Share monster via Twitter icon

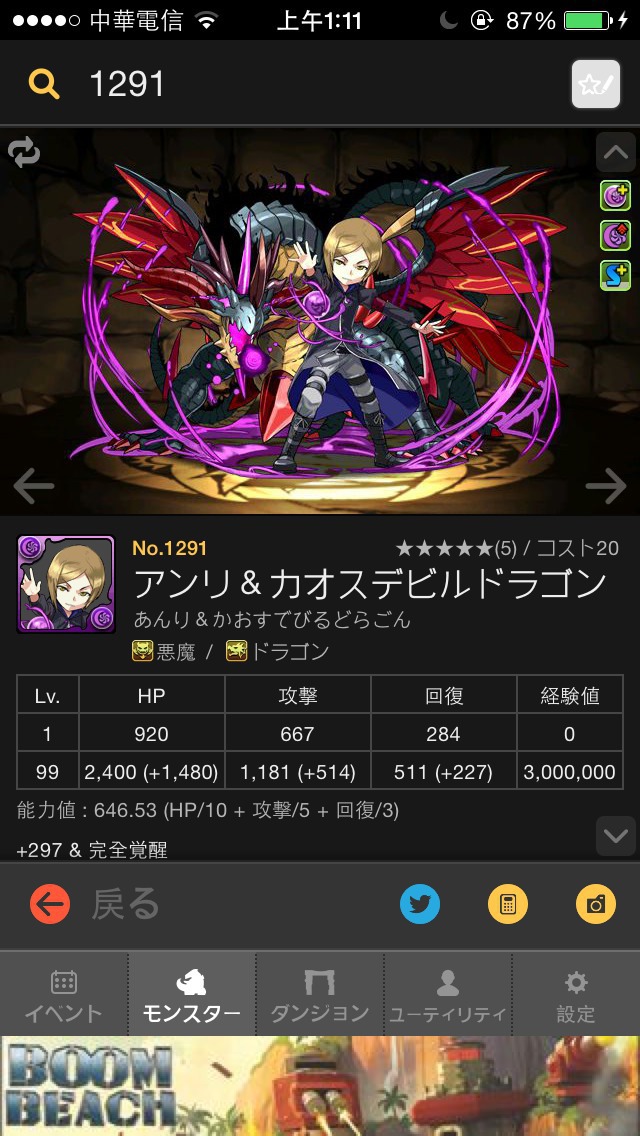[x=420, y=903]
